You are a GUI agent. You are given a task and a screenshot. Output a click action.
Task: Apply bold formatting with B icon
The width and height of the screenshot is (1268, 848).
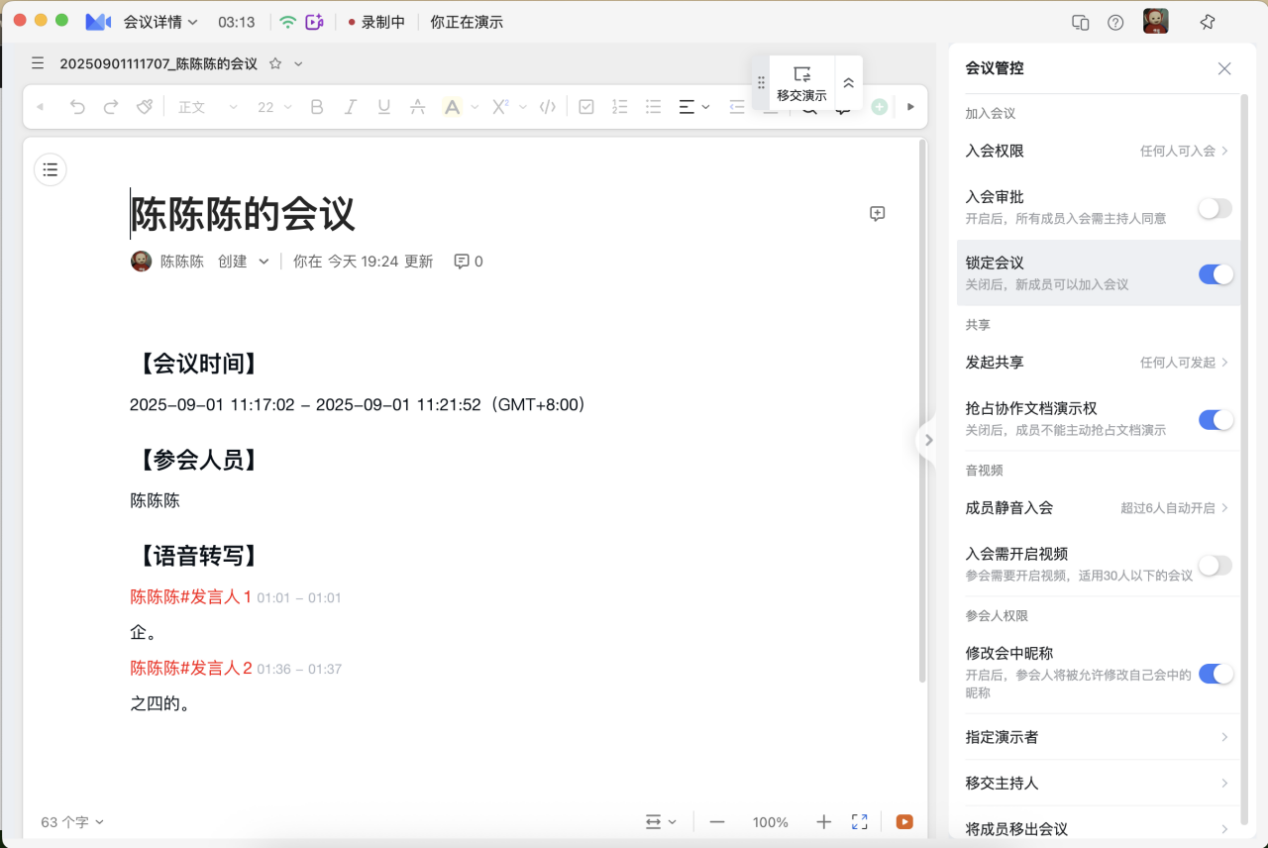click(317, 107)
